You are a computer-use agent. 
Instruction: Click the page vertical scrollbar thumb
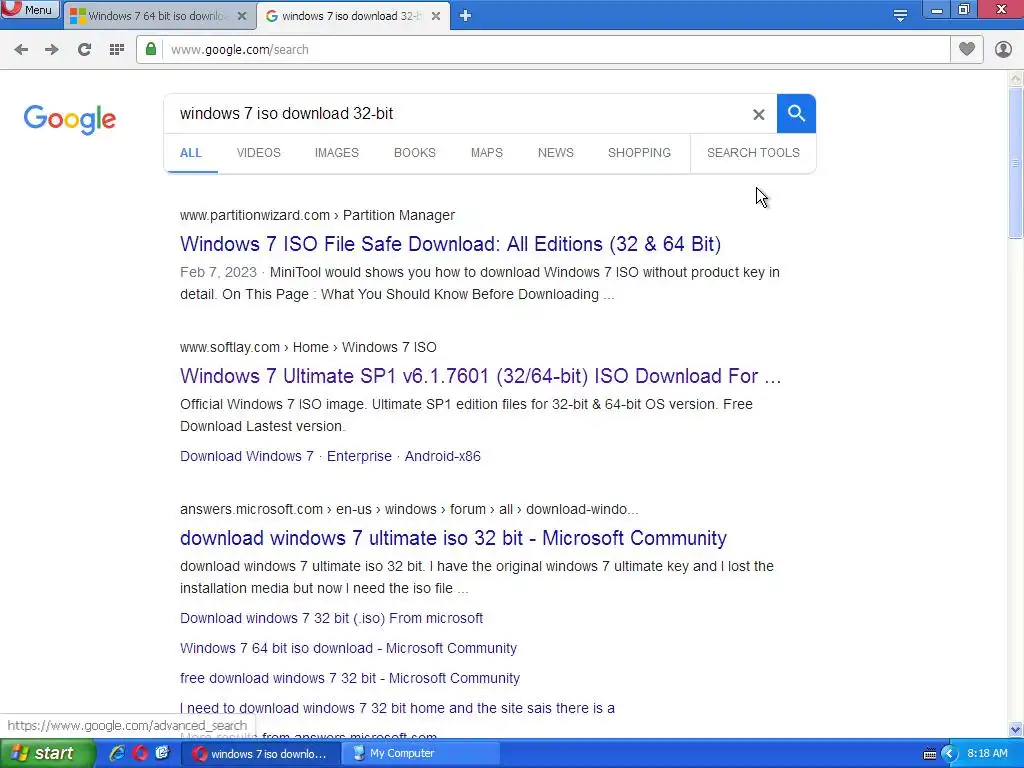point(1016,163)
